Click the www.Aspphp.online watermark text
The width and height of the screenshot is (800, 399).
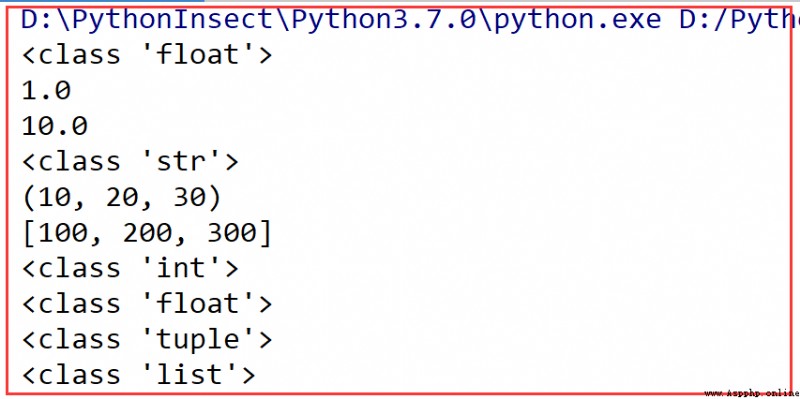[752, 394]
